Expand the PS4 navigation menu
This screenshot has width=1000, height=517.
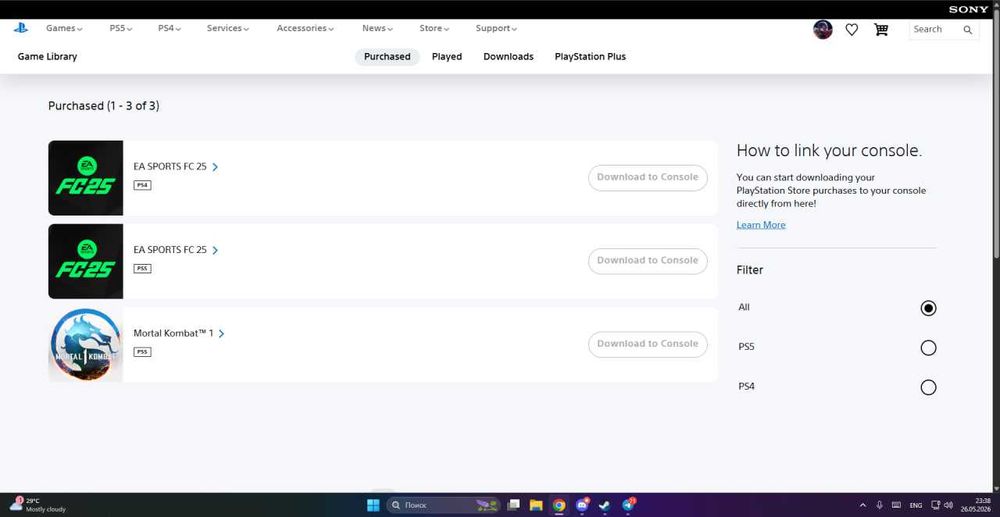tap(170, 29)
